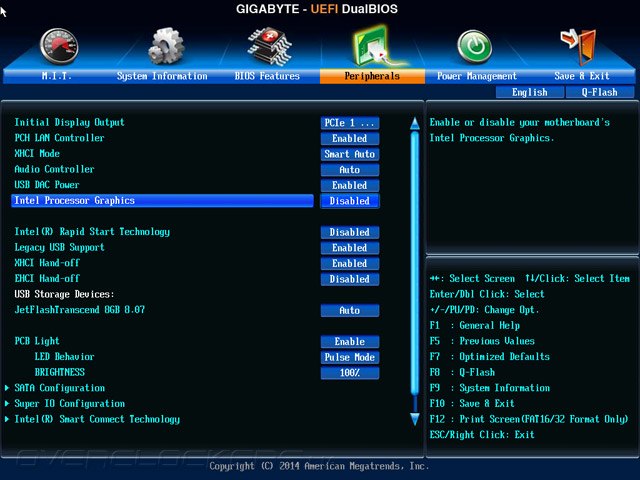640x480 pixels.
Task: Switch to the Save & Exit tab
Action: pos(582,76)
